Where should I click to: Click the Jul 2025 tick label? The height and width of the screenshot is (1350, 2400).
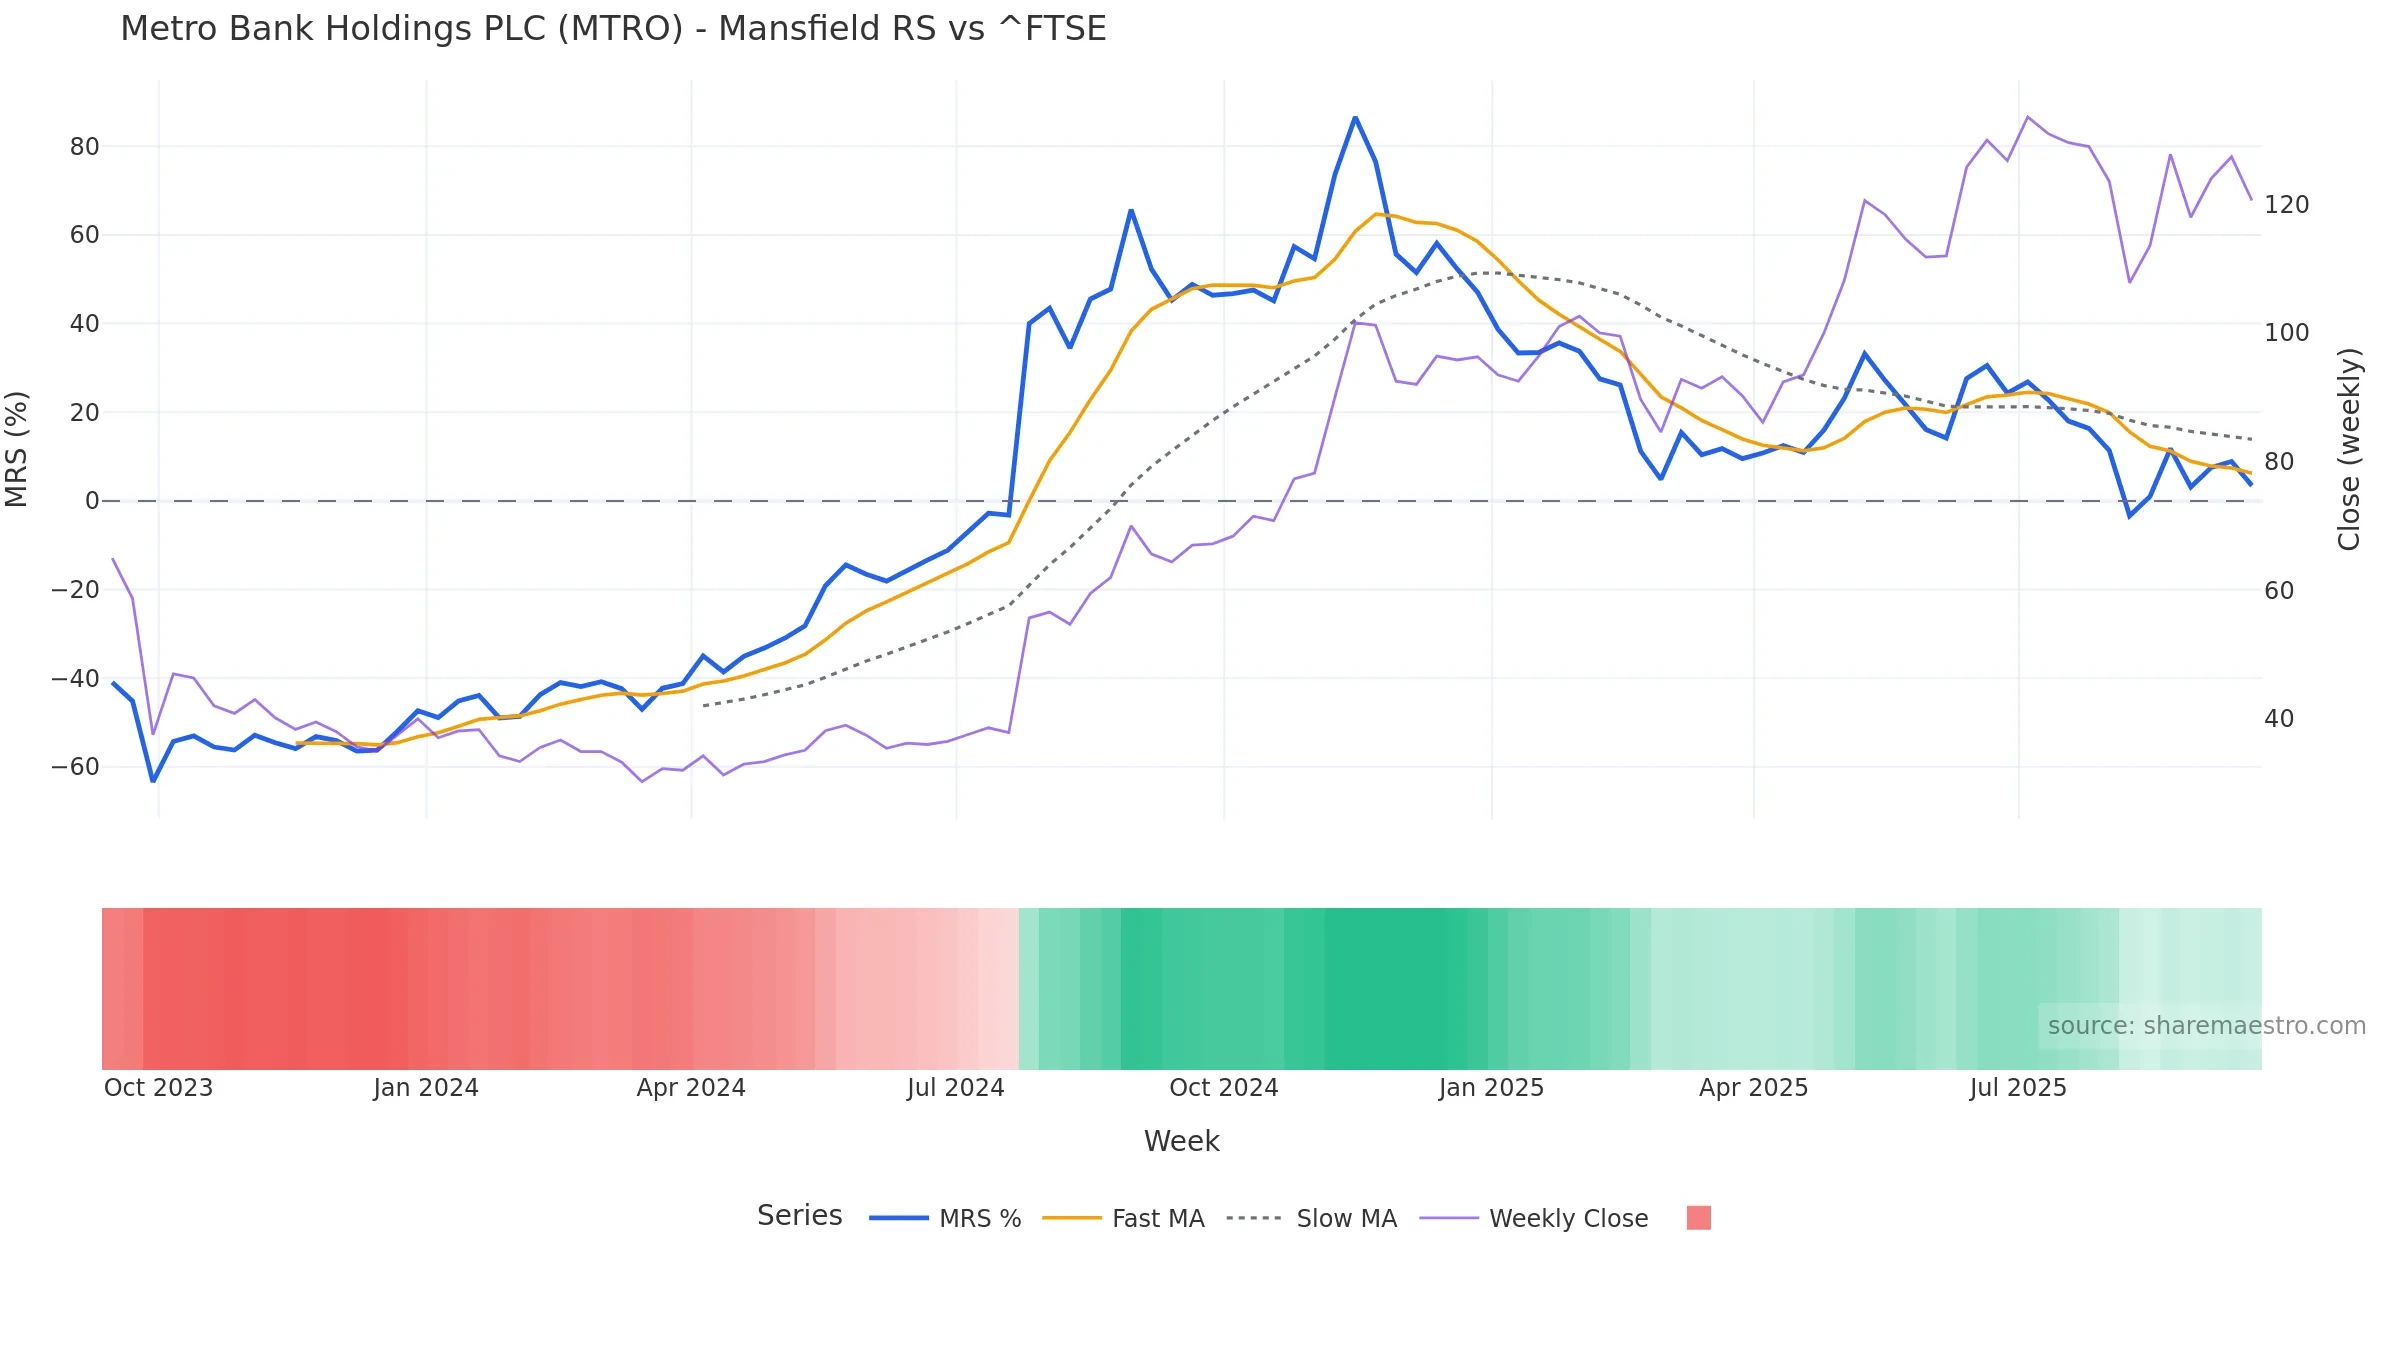(2018, 1088)
